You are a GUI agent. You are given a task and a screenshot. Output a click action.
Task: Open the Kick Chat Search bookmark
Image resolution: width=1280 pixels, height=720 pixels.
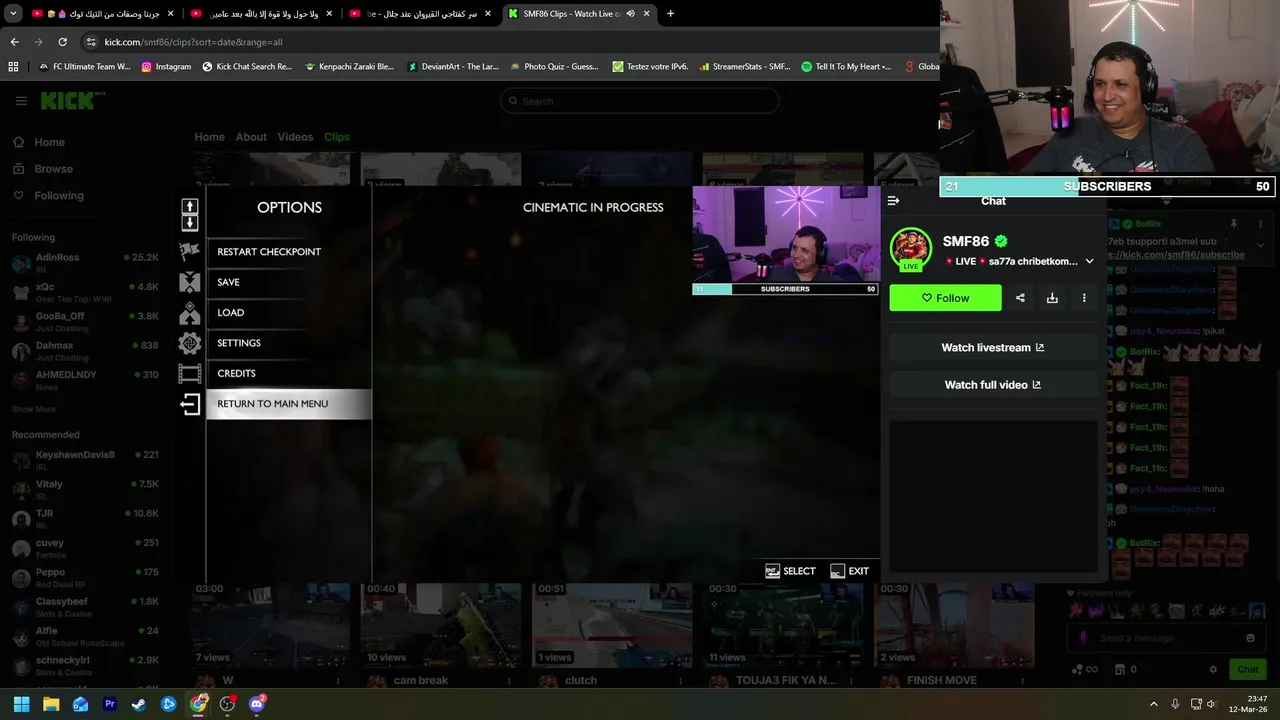(x=247, y=67)
